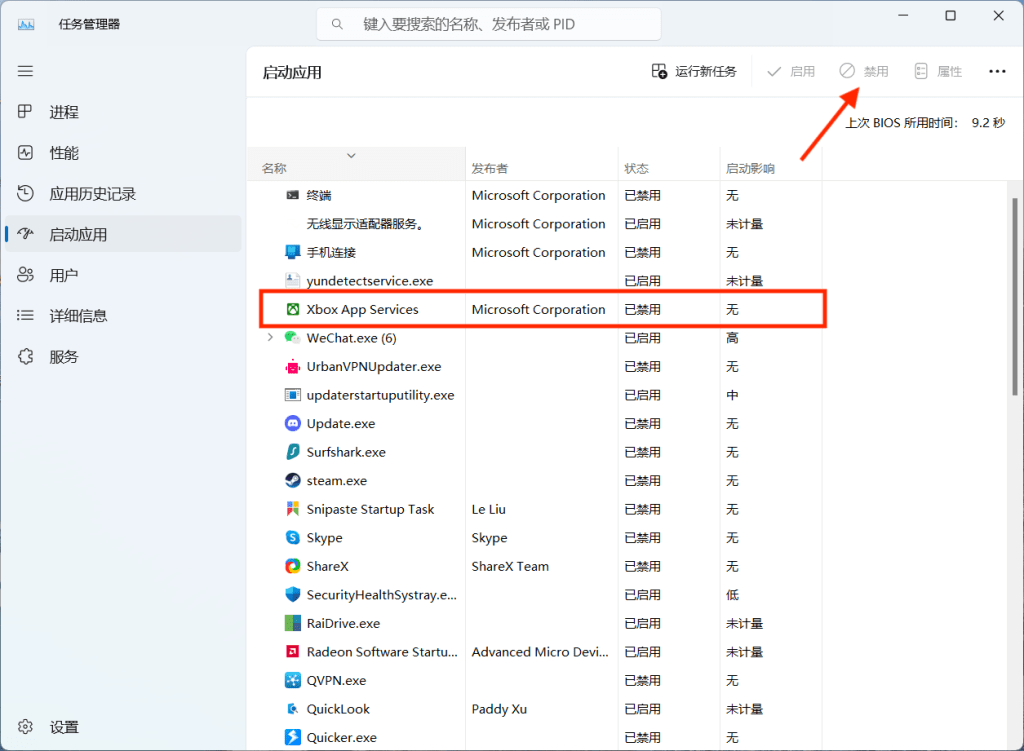
Task: Open the 详细信息 page
Action: [123, 316]
